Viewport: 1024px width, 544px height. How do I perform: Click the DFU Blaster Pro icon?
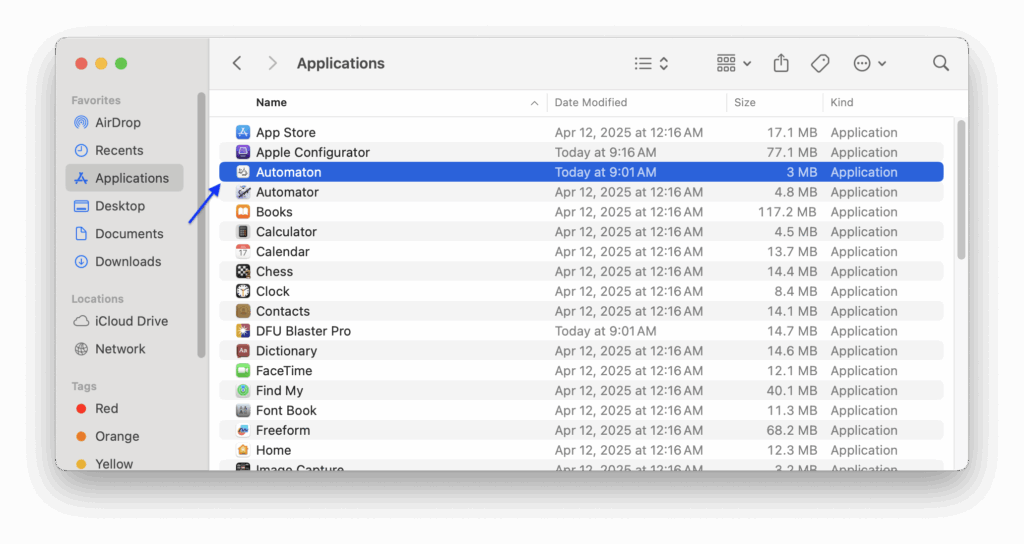click(243, 331)
